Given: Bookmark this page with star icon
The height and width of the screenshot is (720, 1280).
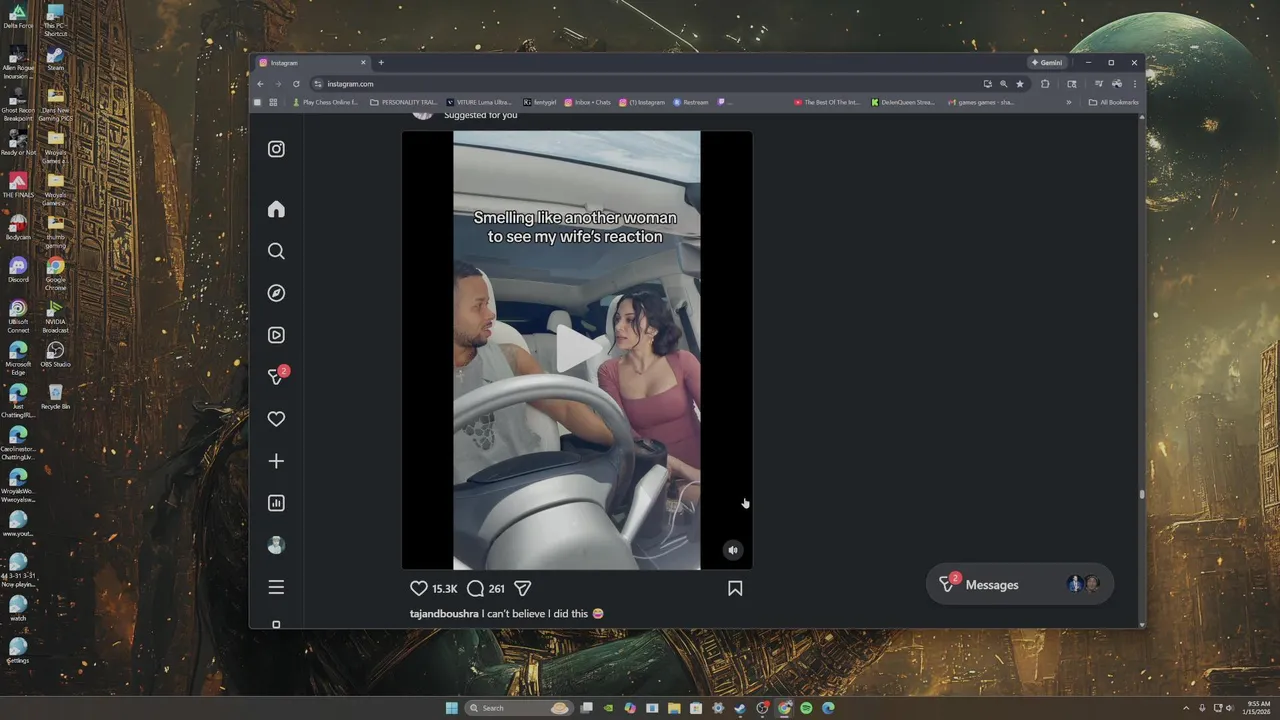Looking at the screenshot, I should [1020, 84].
